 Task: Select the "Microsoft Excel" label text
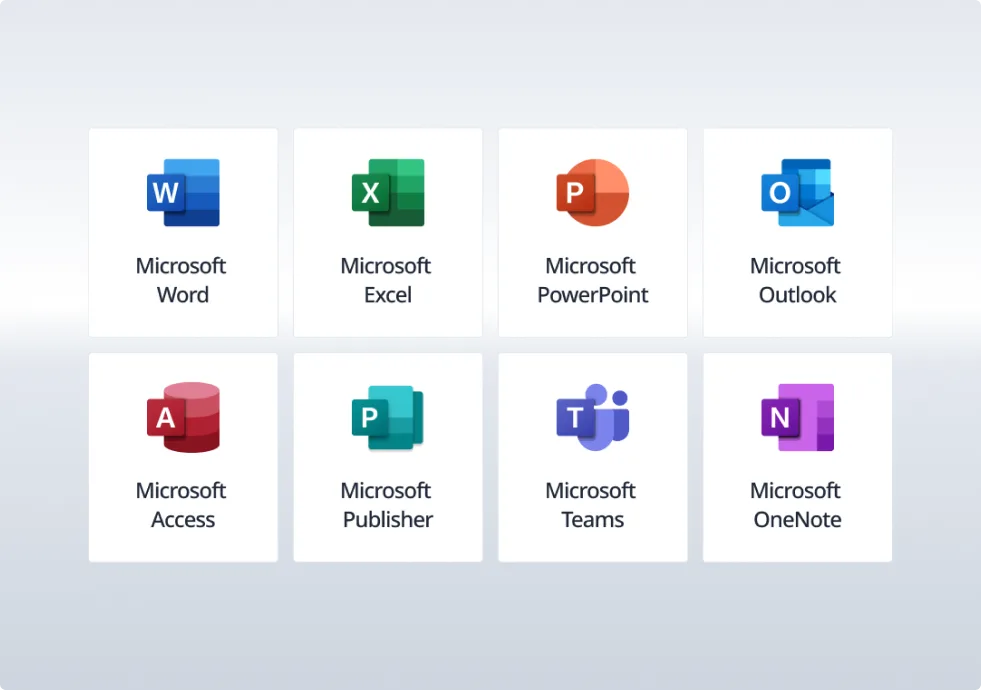coord(386,280)
